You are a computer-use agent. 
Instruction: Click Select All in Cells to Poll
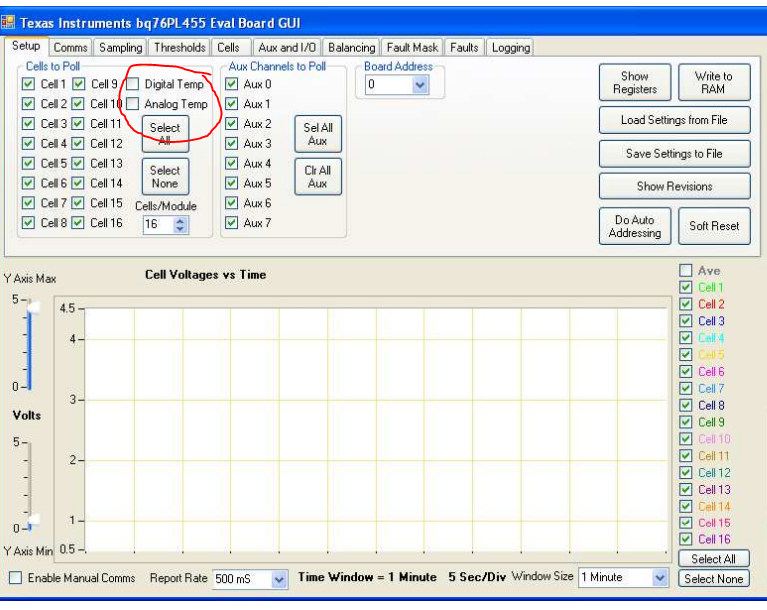[x=165, y=134]
